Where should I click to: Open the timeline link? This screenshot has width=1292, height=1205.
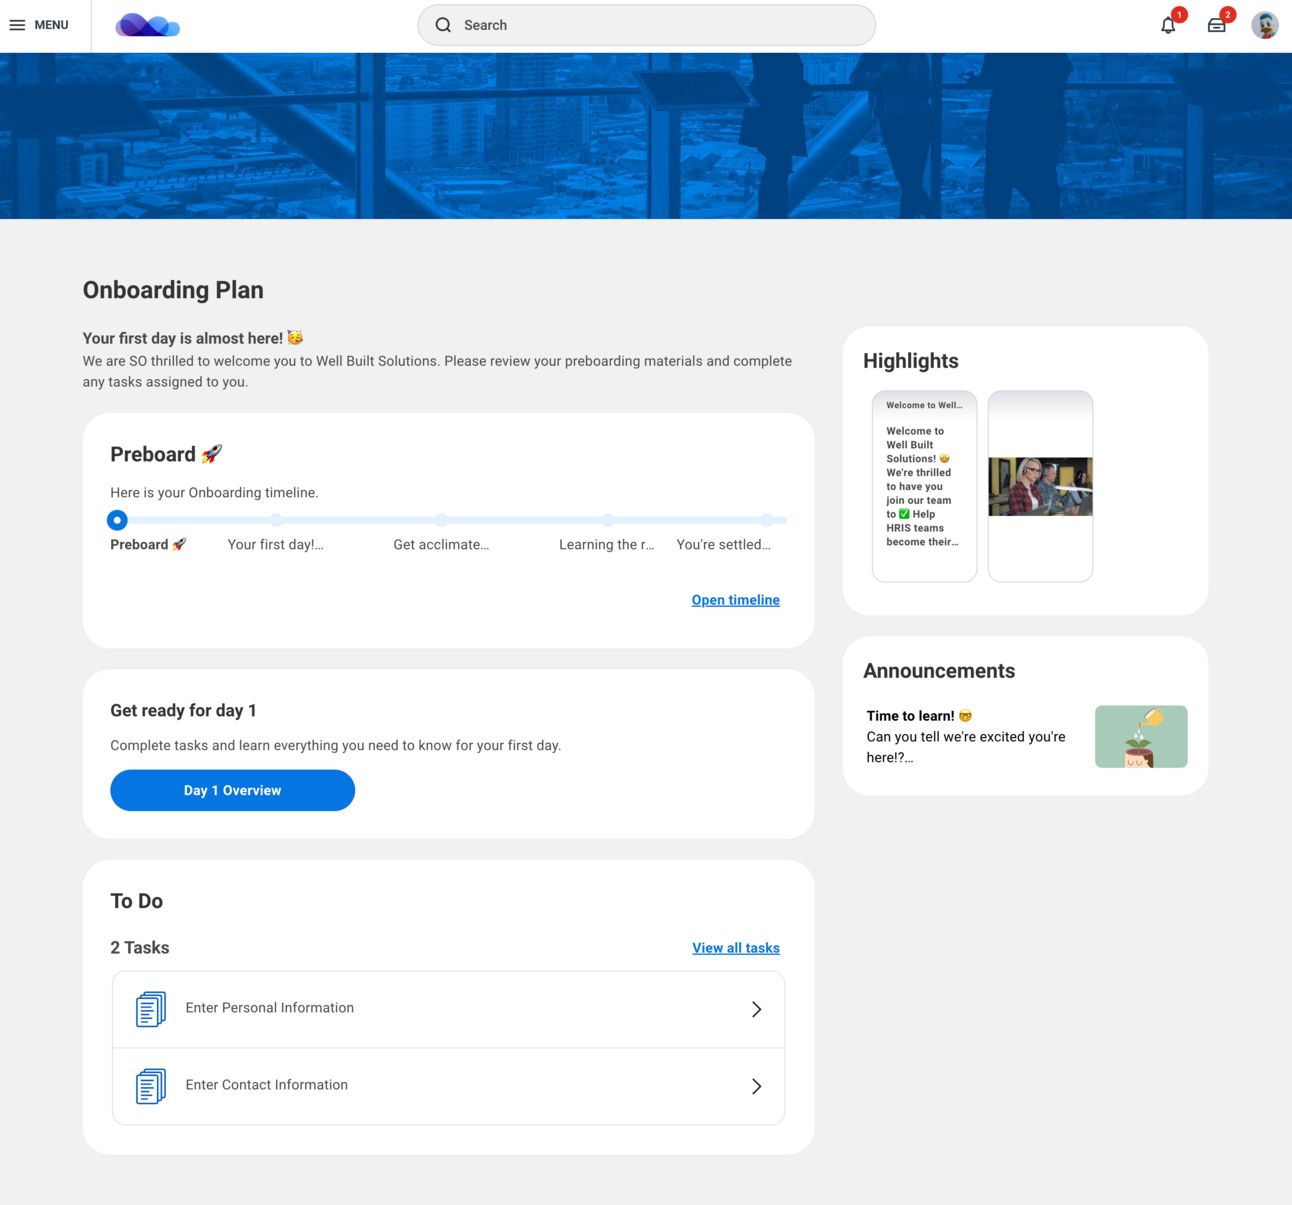pyautogui.click(x=736, y=600)
